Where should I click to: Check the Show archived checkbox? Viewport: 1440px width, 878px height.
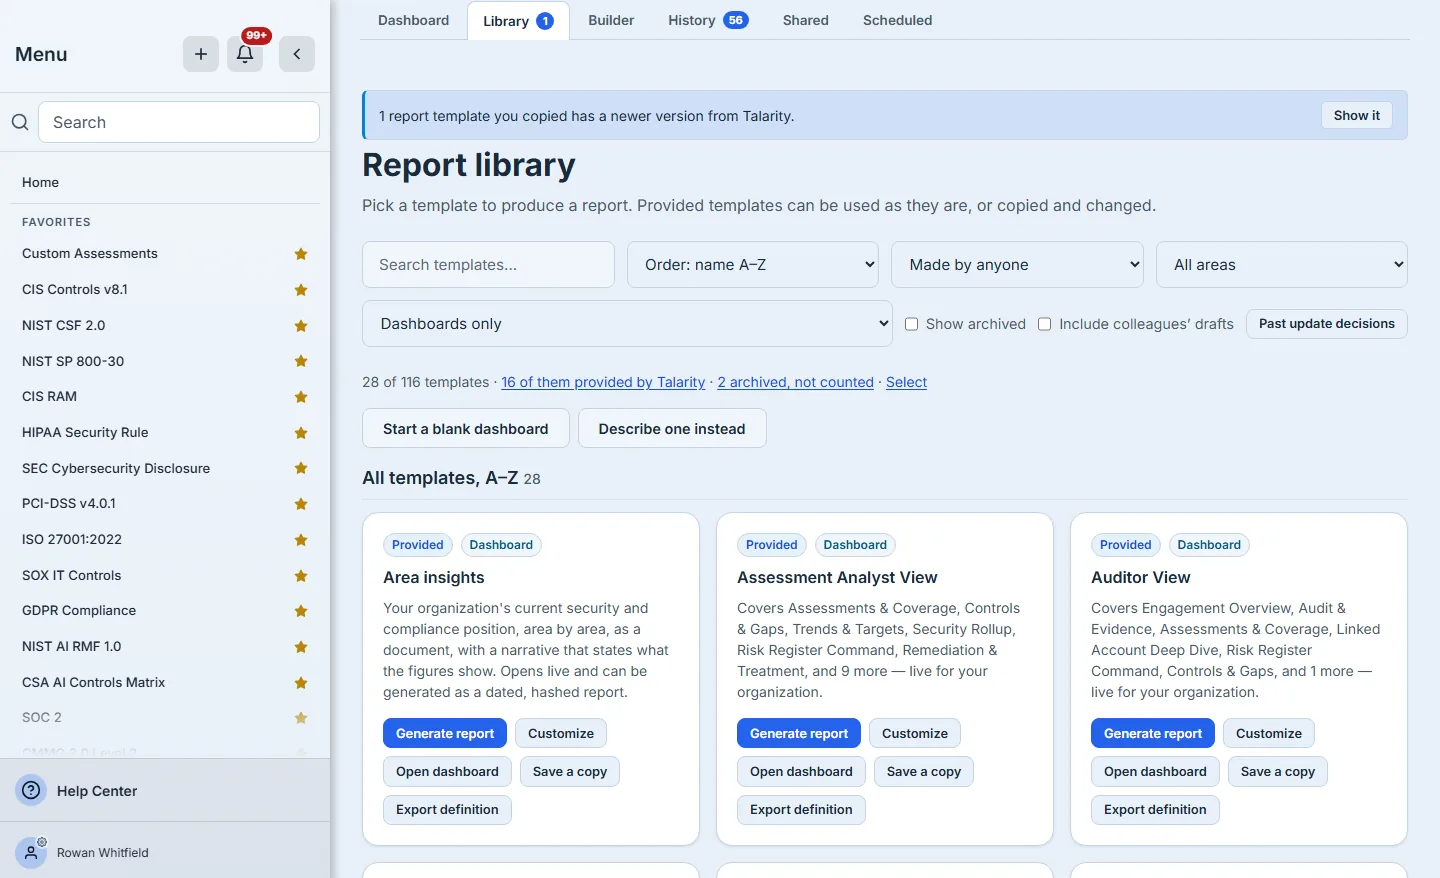click(x=912, y=324)
